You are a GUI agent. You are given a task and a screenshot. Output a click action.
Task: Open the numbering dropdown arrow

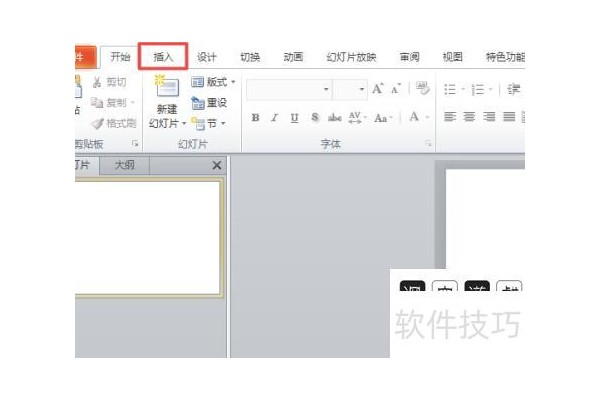(x=491, y=89)
